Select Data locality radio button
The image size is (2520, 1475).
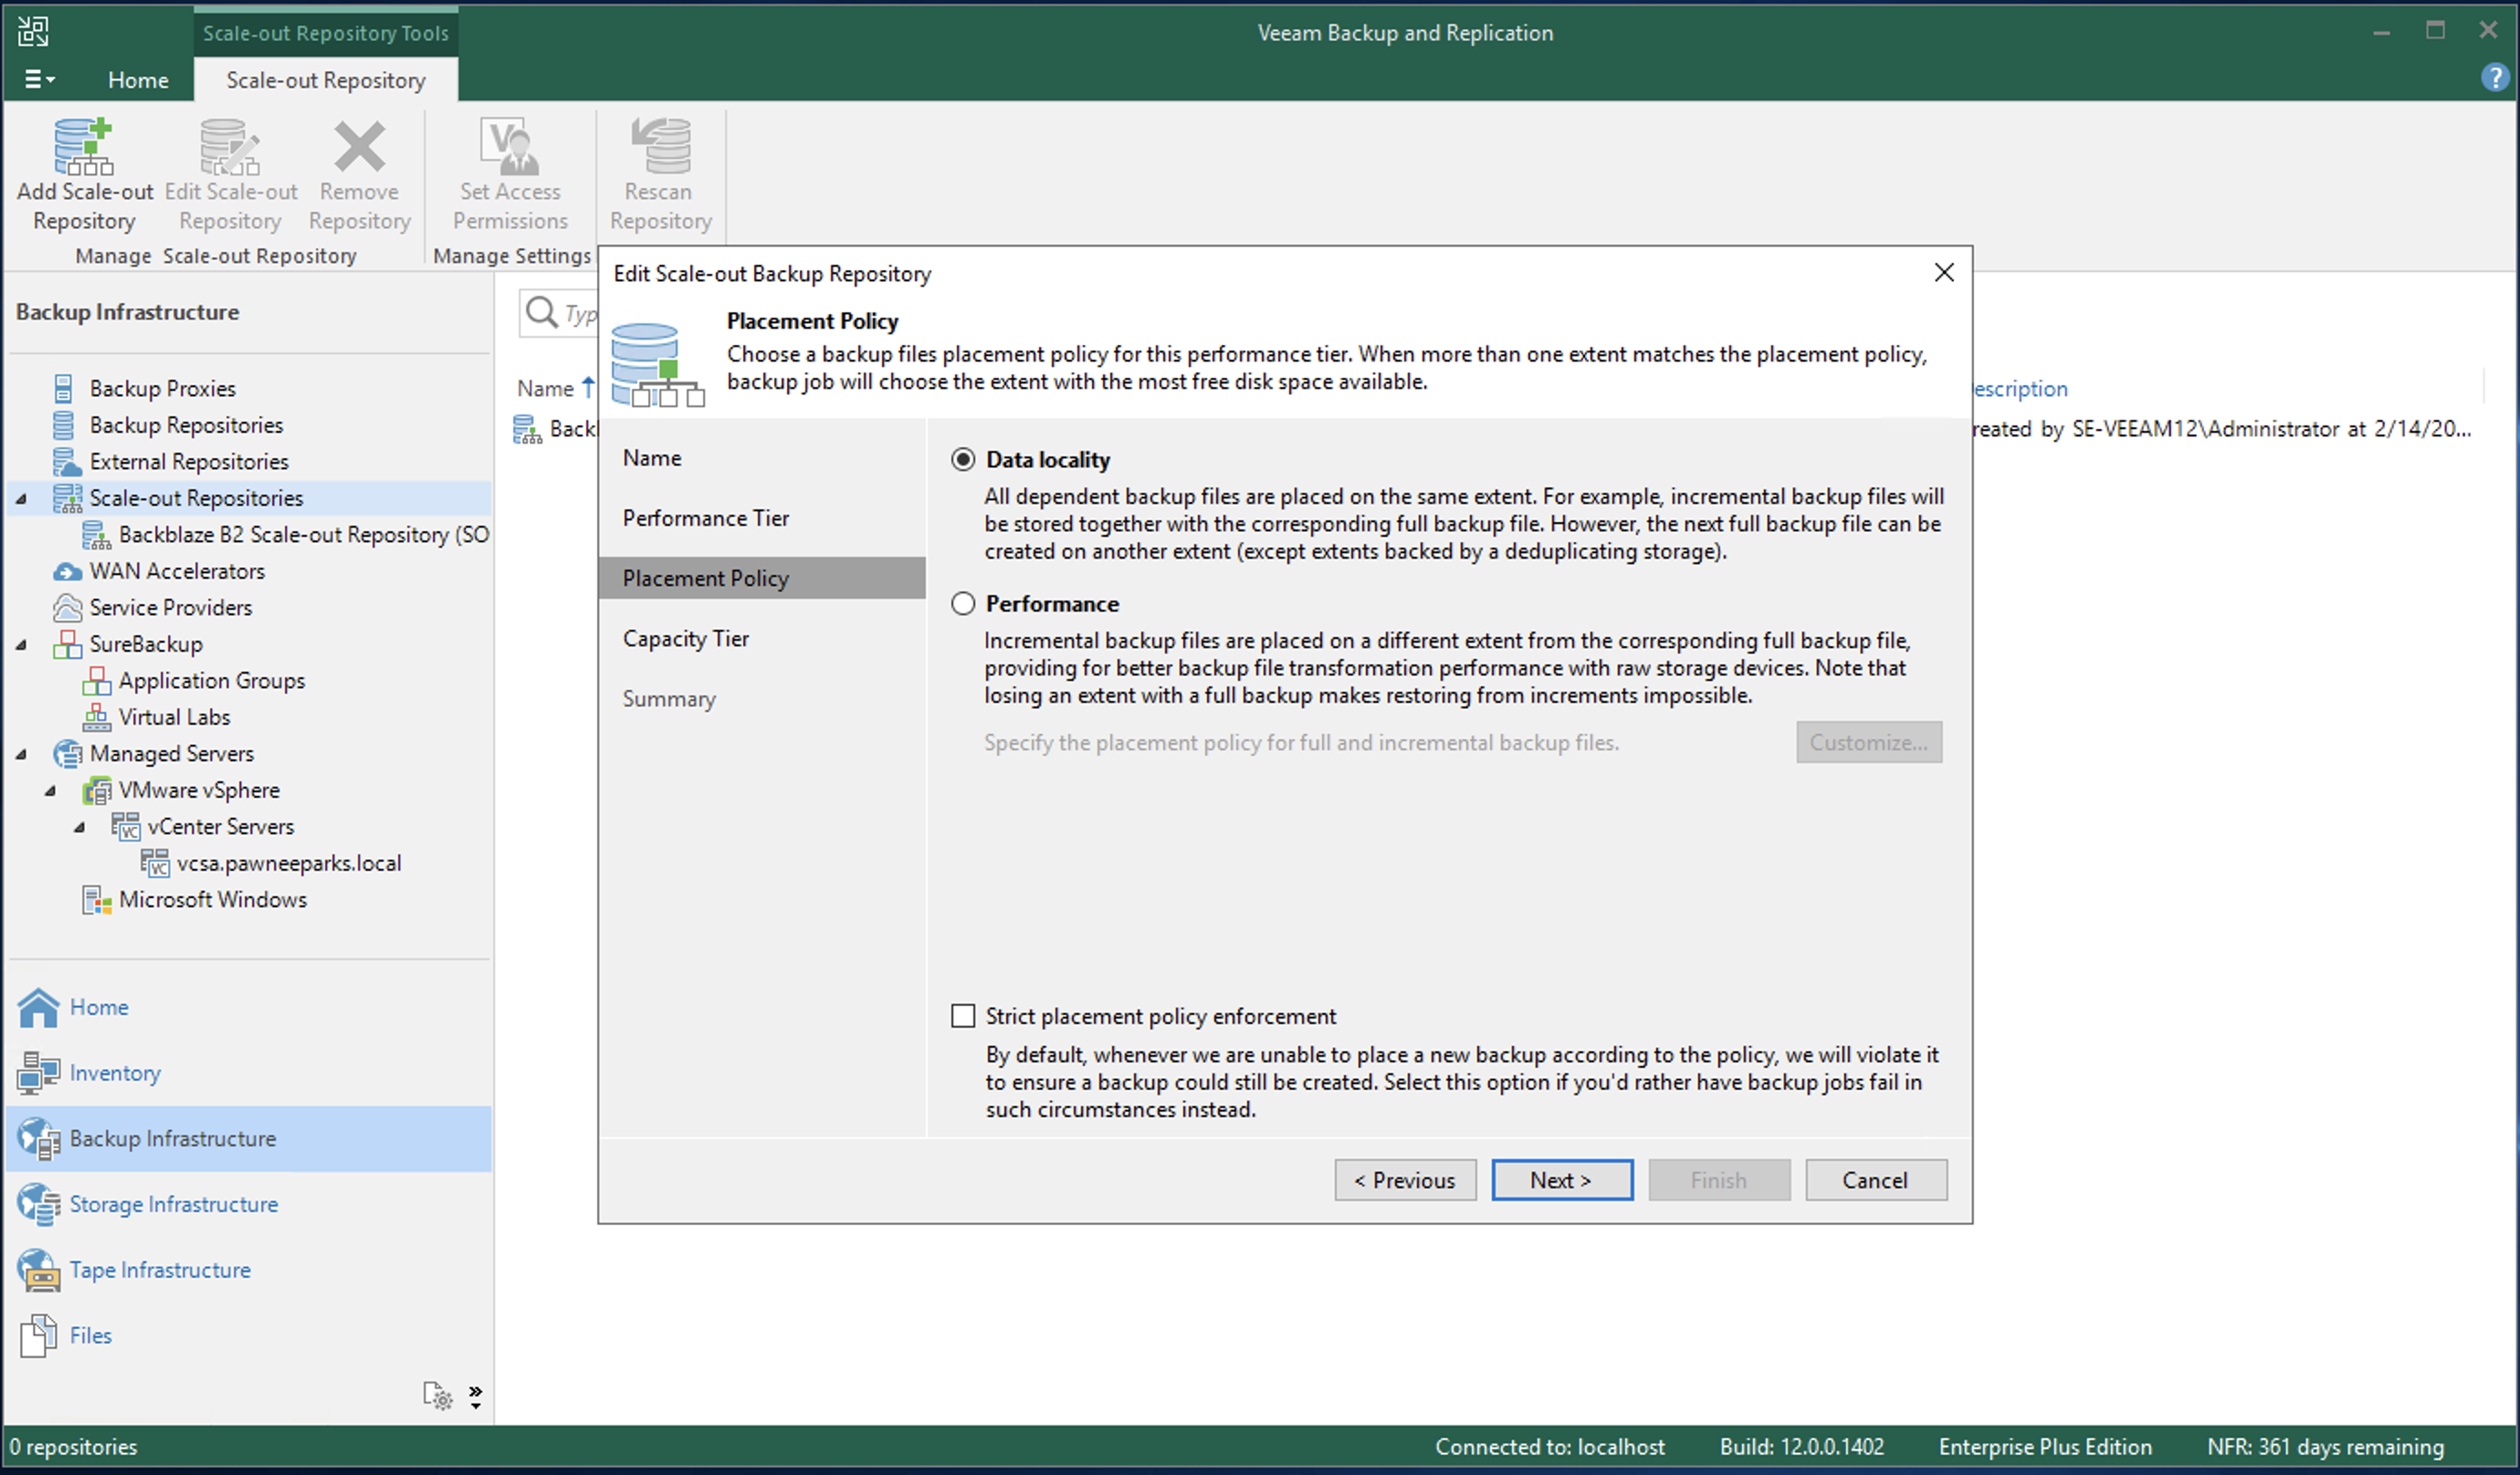962,459
